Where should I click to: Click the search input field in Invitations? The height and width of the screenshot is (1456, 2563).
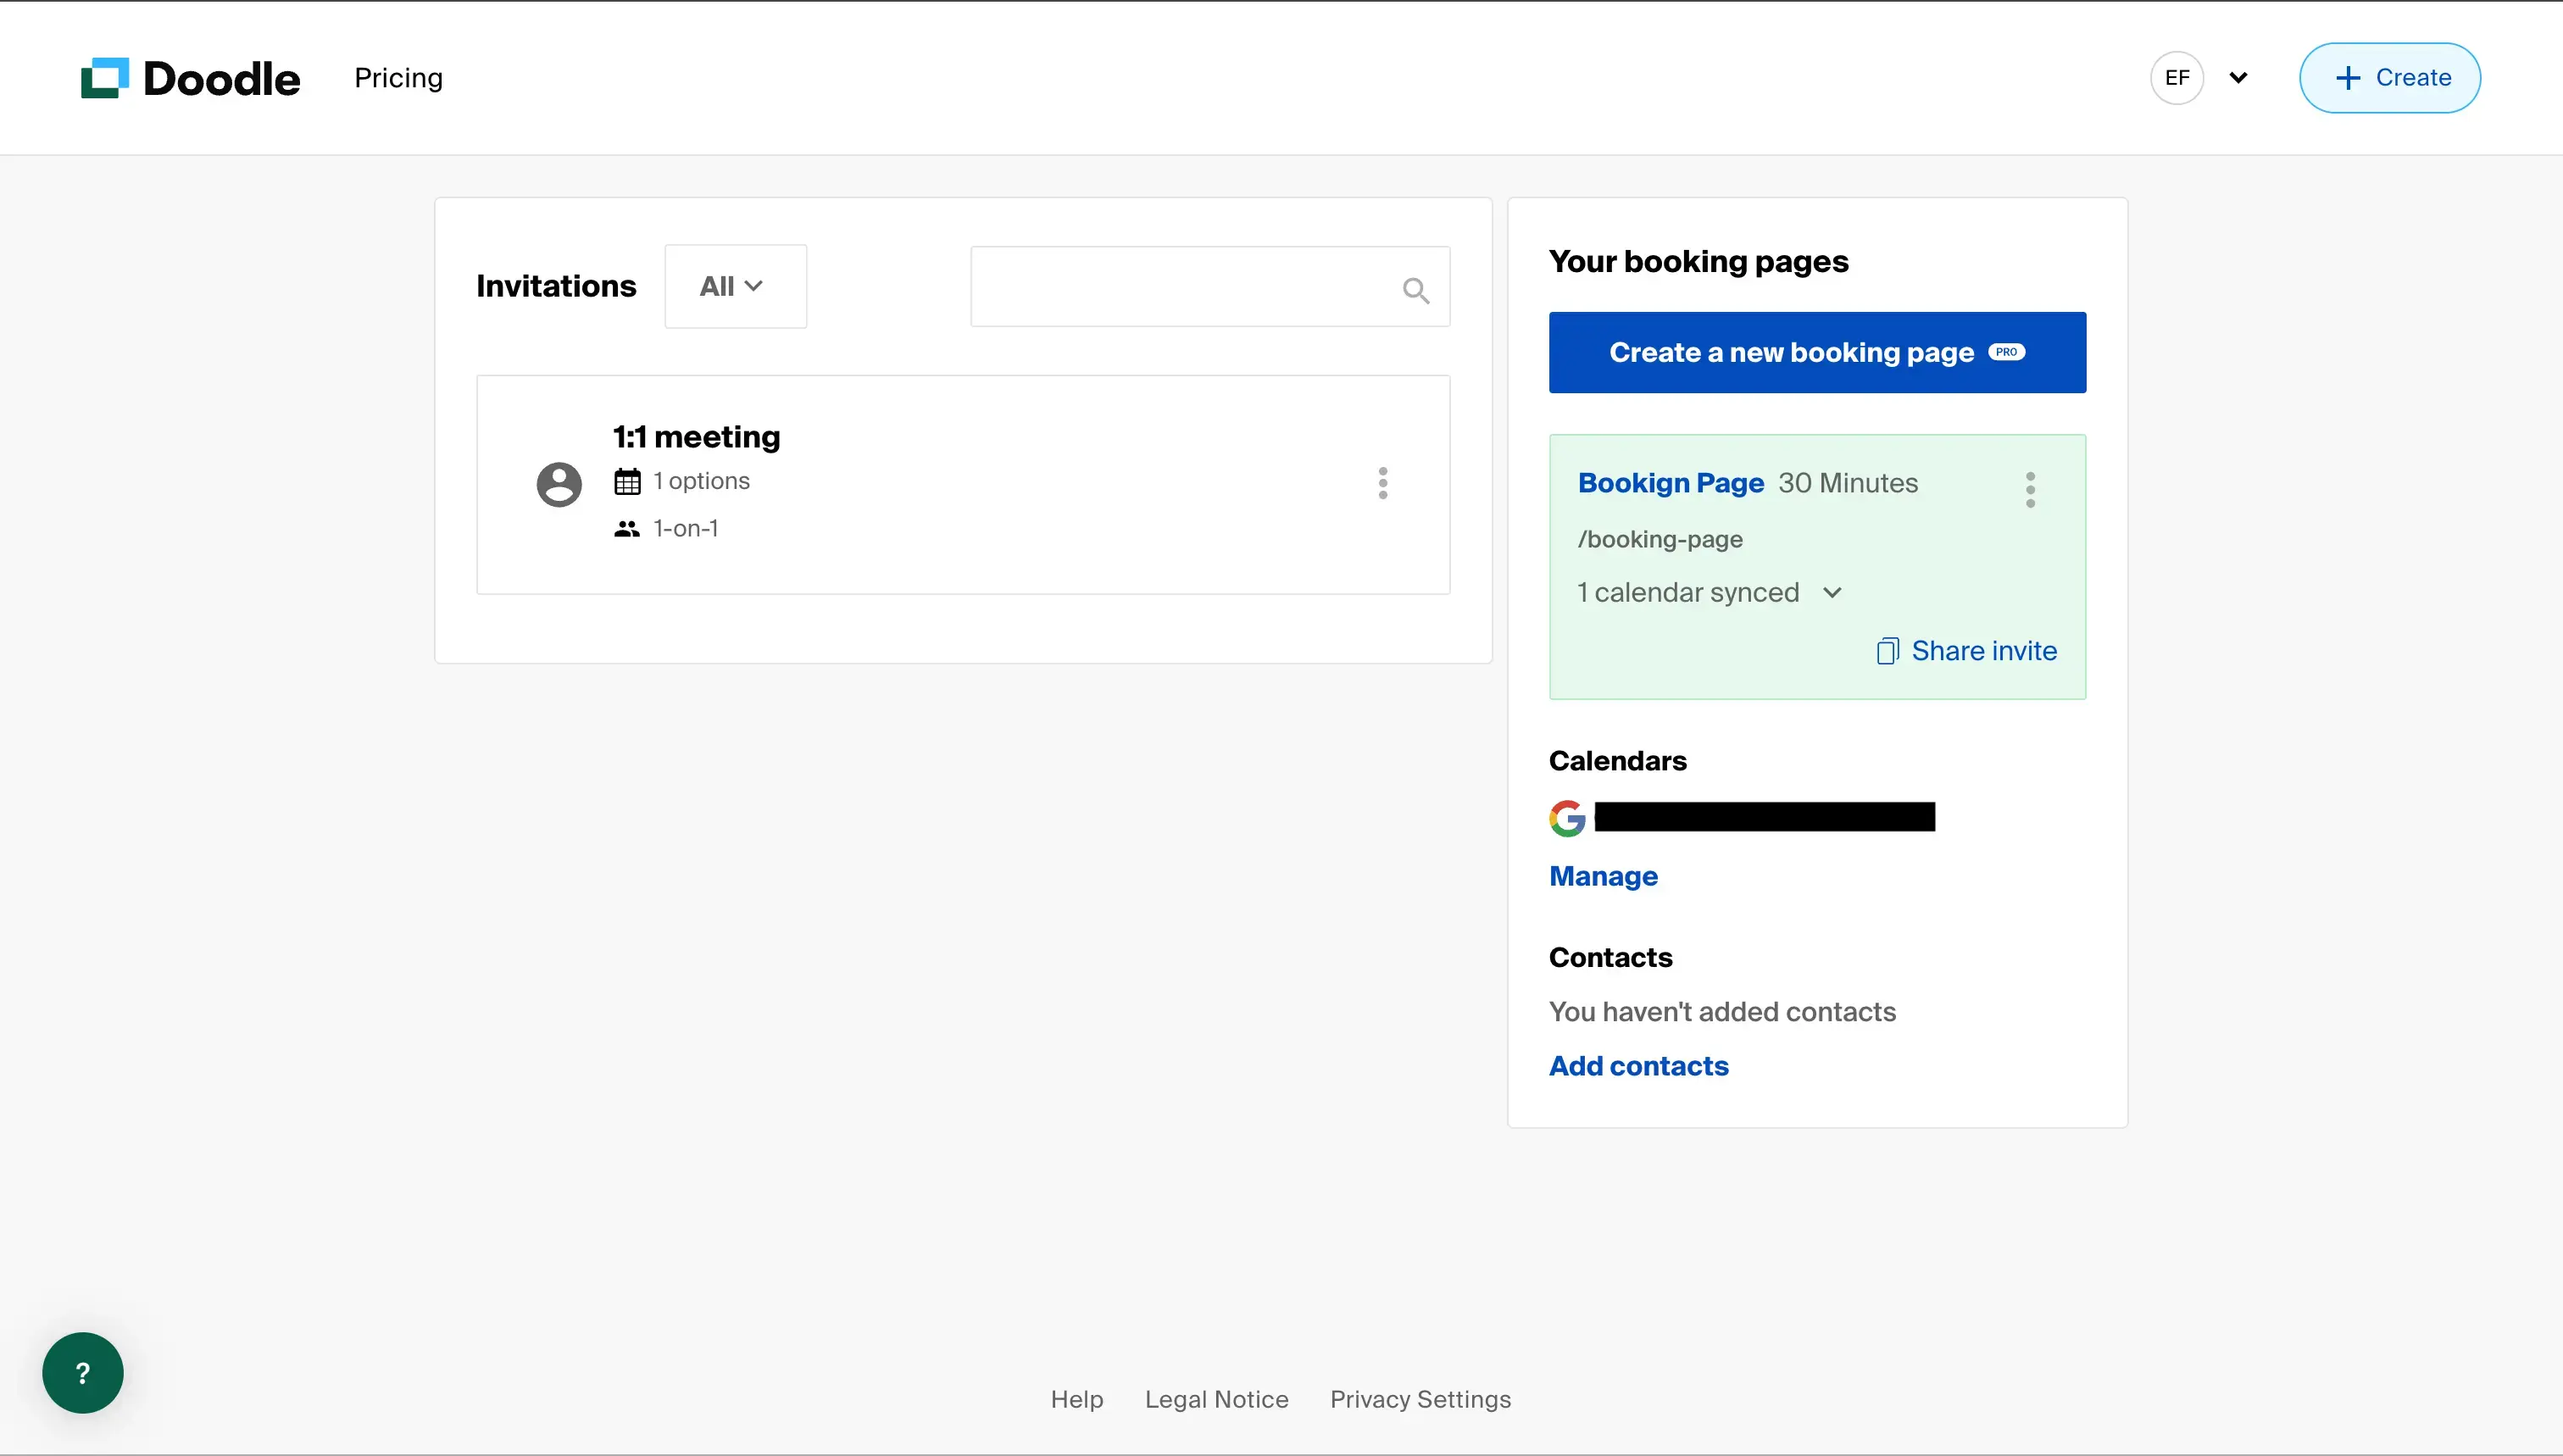1209,286
